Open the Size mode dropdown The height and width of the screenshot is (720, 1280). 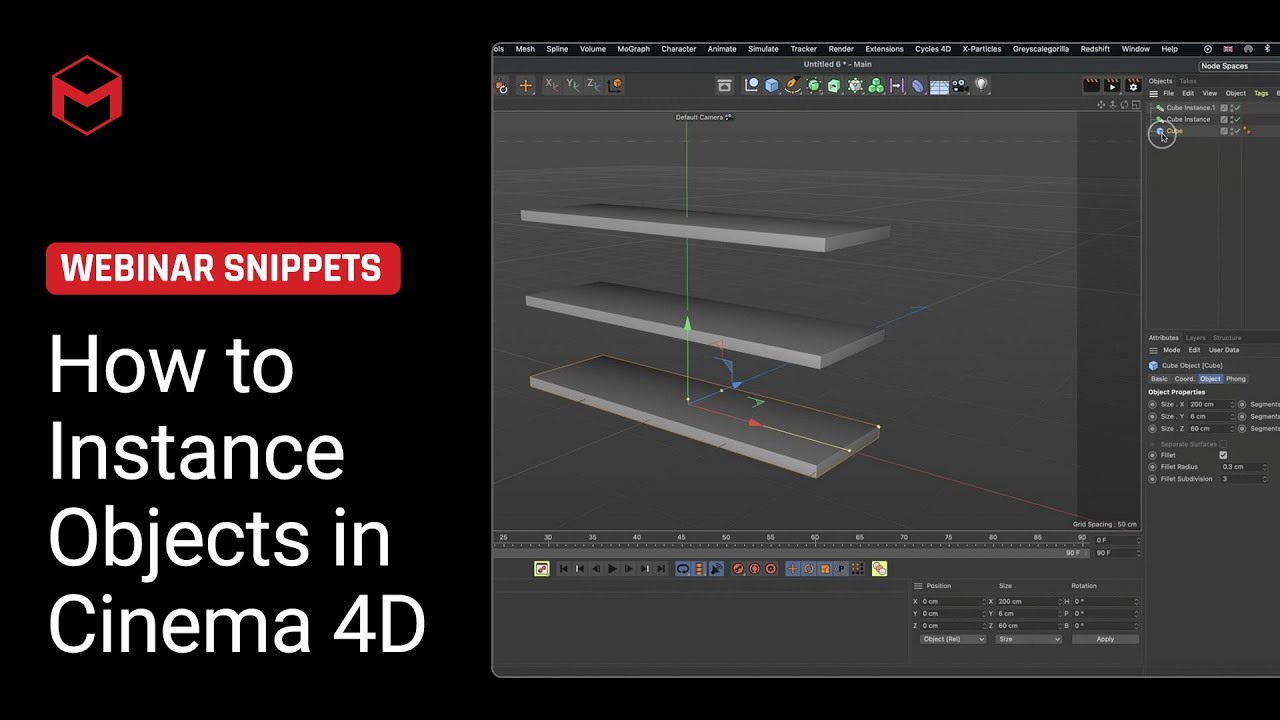tap(1029, 639)
